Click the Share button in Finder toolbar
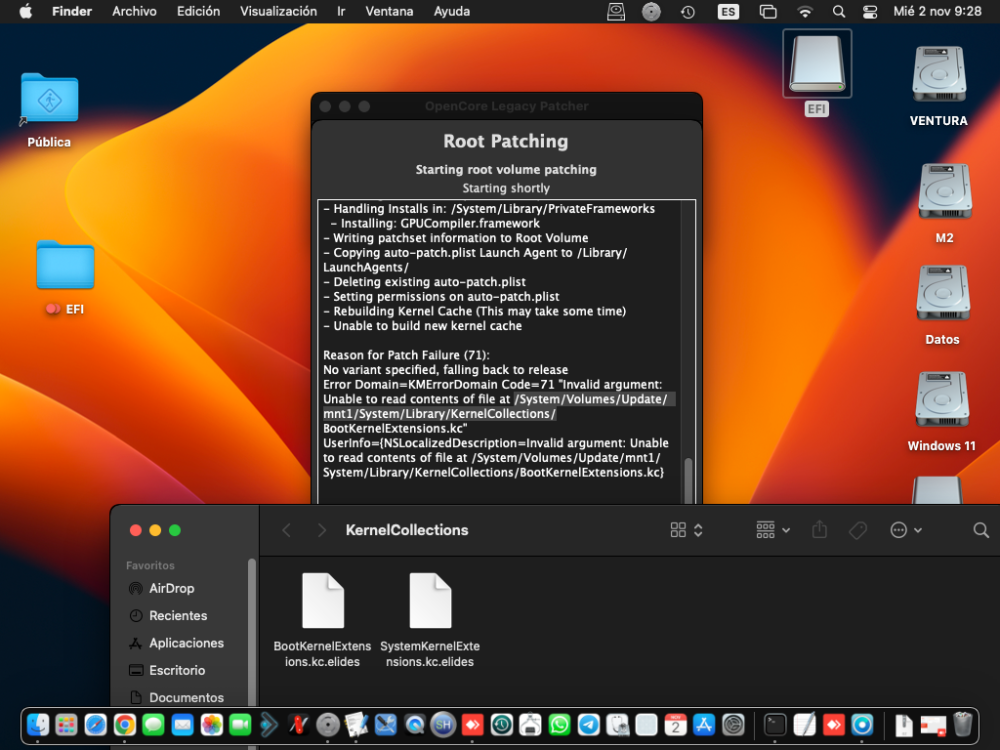 [x=820, y=530]
